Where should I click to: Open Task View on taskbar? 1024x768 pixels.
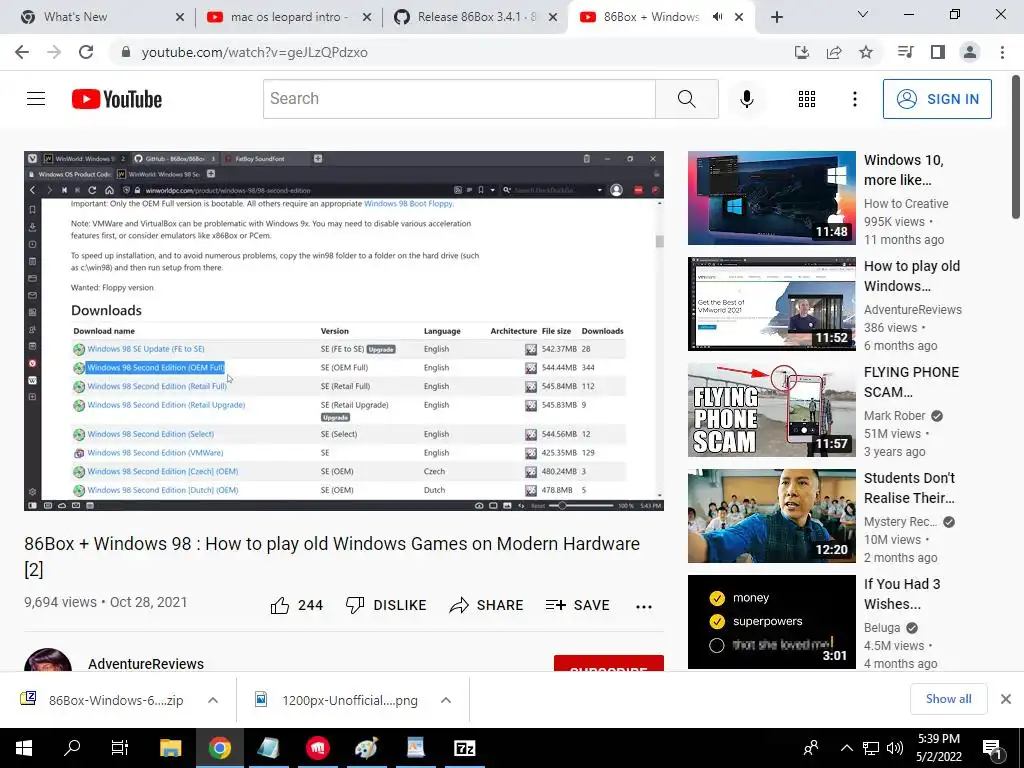point(120,748)
